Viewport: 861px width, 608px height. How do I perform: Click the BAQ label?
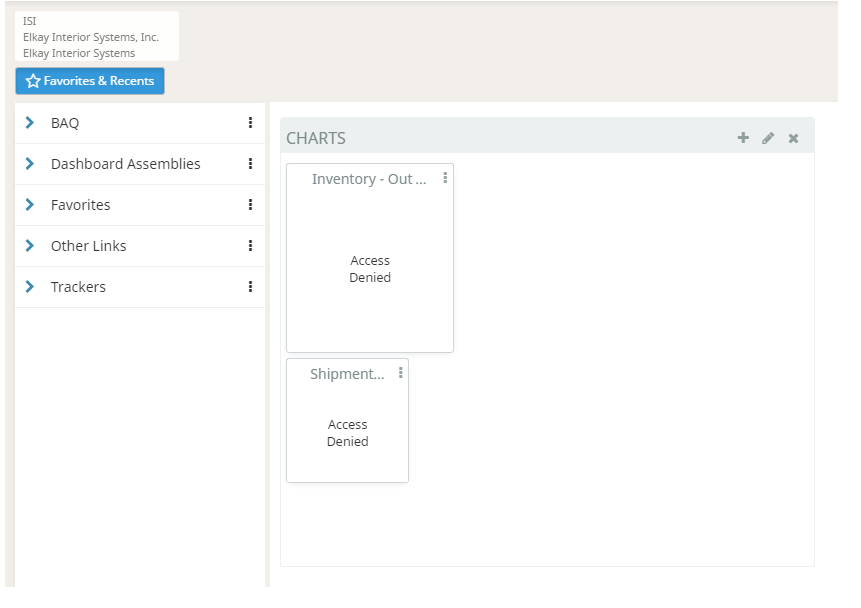point(65,123)
